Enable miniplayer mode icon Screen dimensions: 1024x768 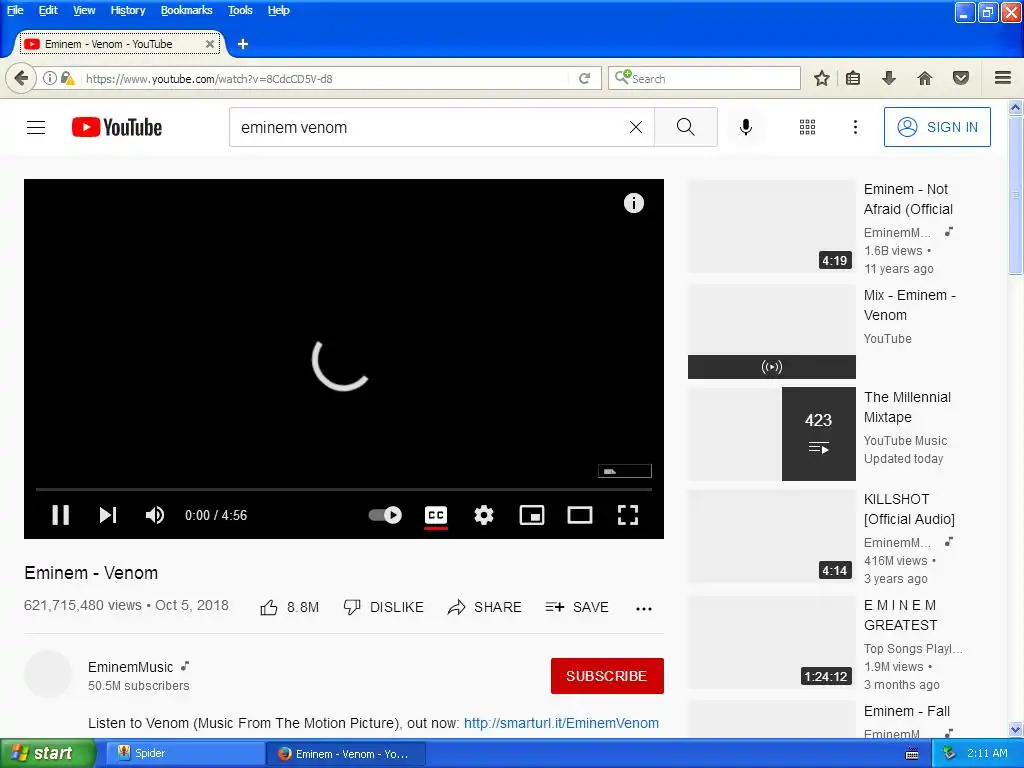(x=532, y=515)
